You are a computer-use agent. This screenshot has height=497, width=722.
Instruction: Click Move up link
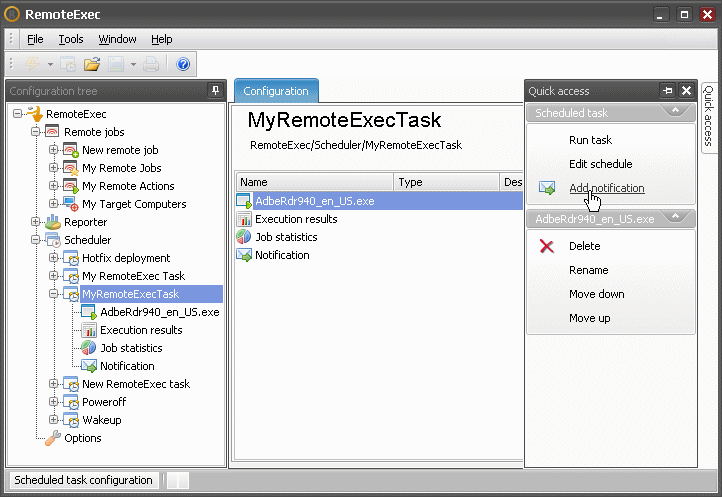[x=589, y=318]
